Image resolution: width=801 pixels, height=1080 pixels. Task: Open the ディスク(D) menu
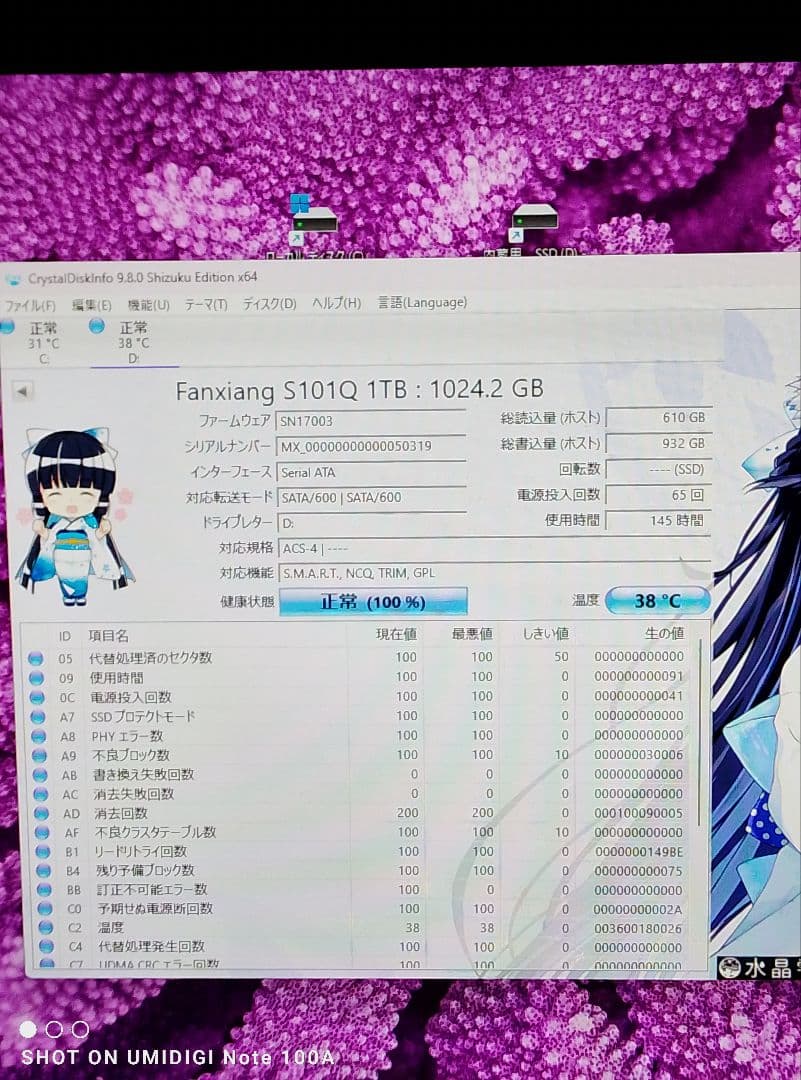(x=269, y=303)
